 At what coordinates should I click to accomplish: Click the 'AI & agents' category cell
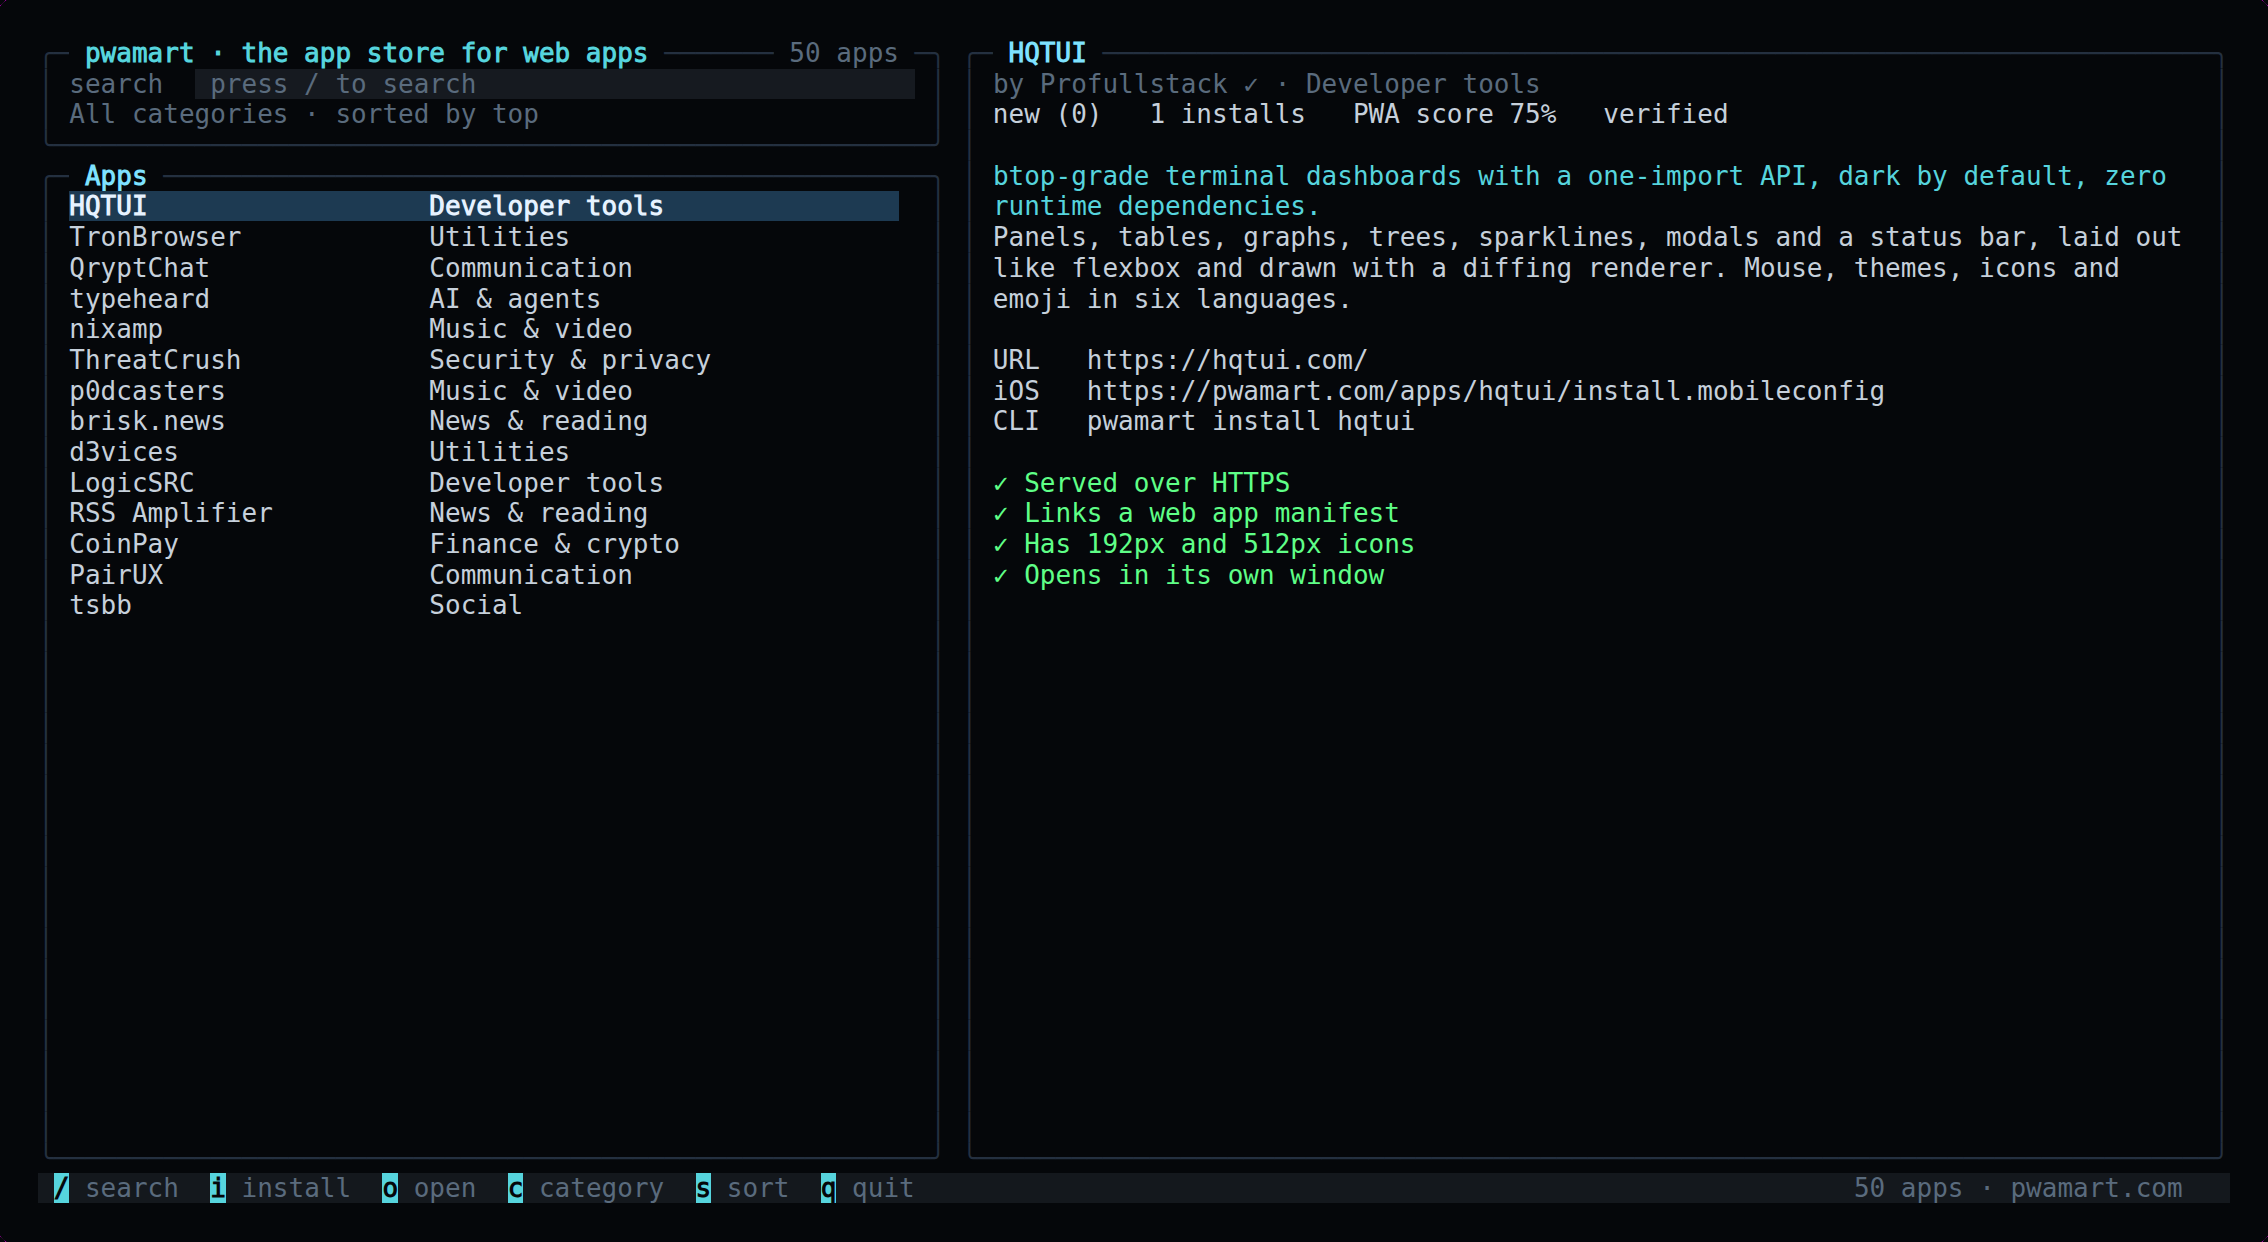pos(515,299)
